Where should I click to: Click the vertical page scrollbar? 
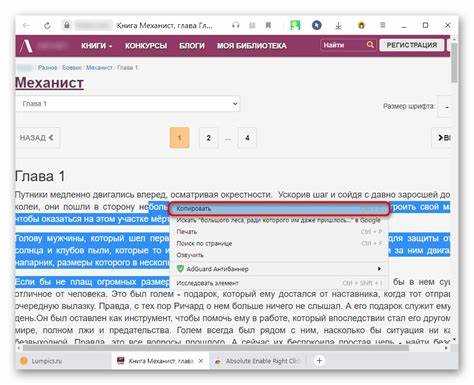[x=455, y=63]
